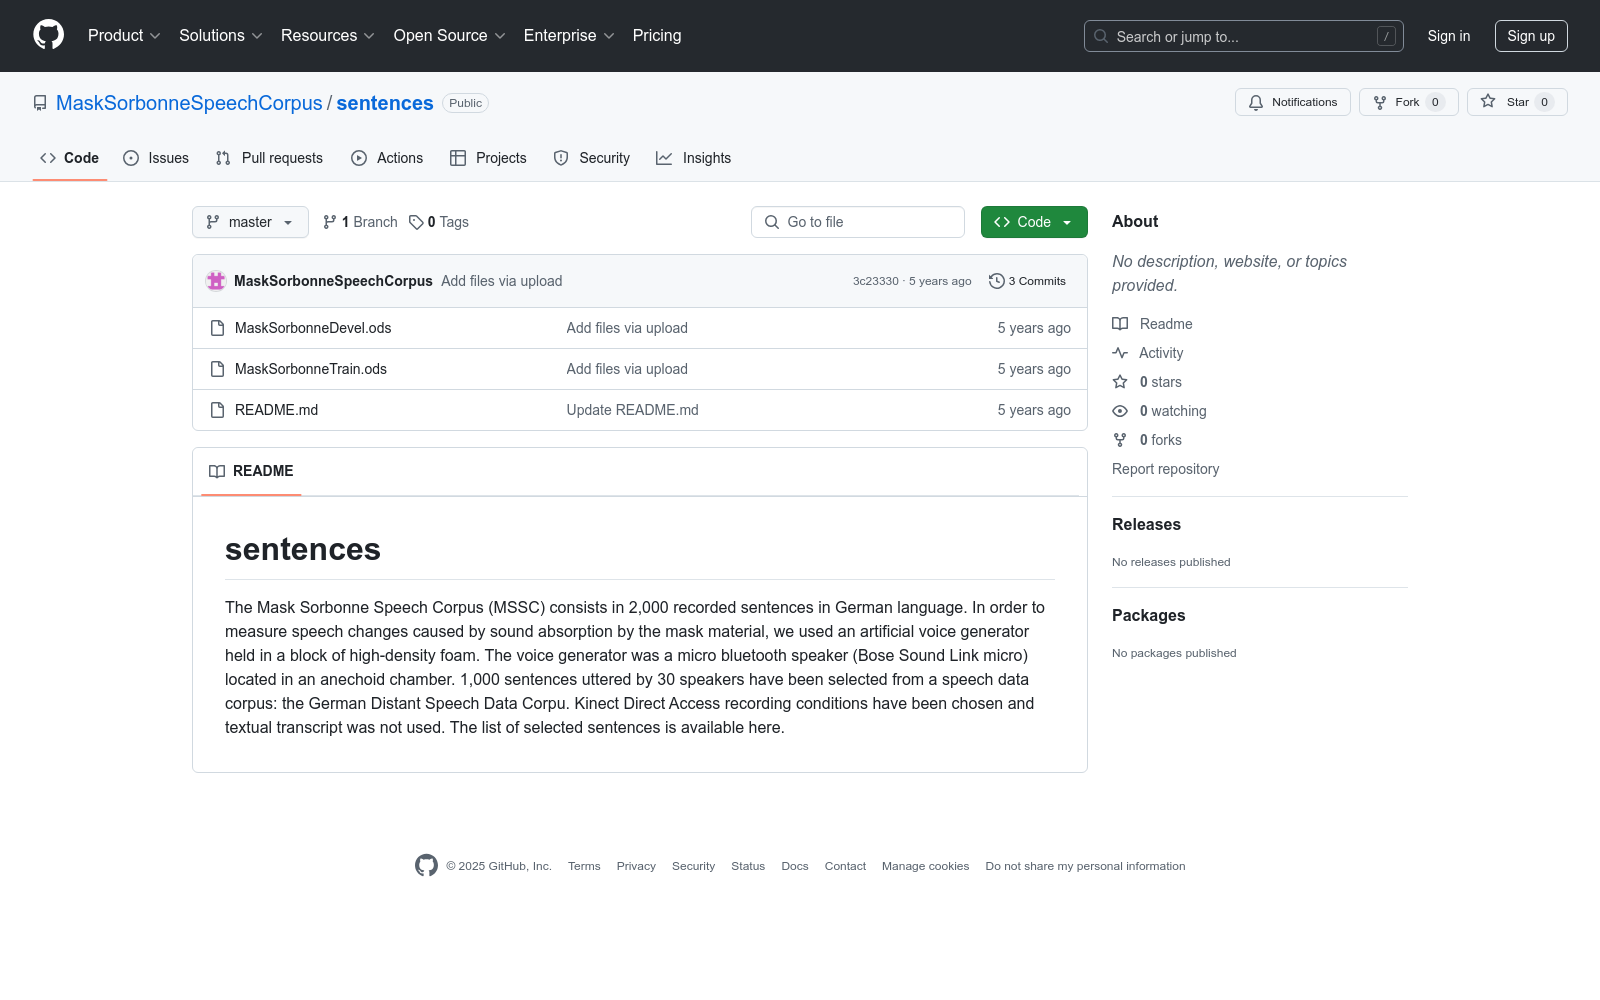Image resolution: width=1600 pixels, height=1000 pixels.
Task: Click the footer GitHub logo
Action: click(426, 866)
